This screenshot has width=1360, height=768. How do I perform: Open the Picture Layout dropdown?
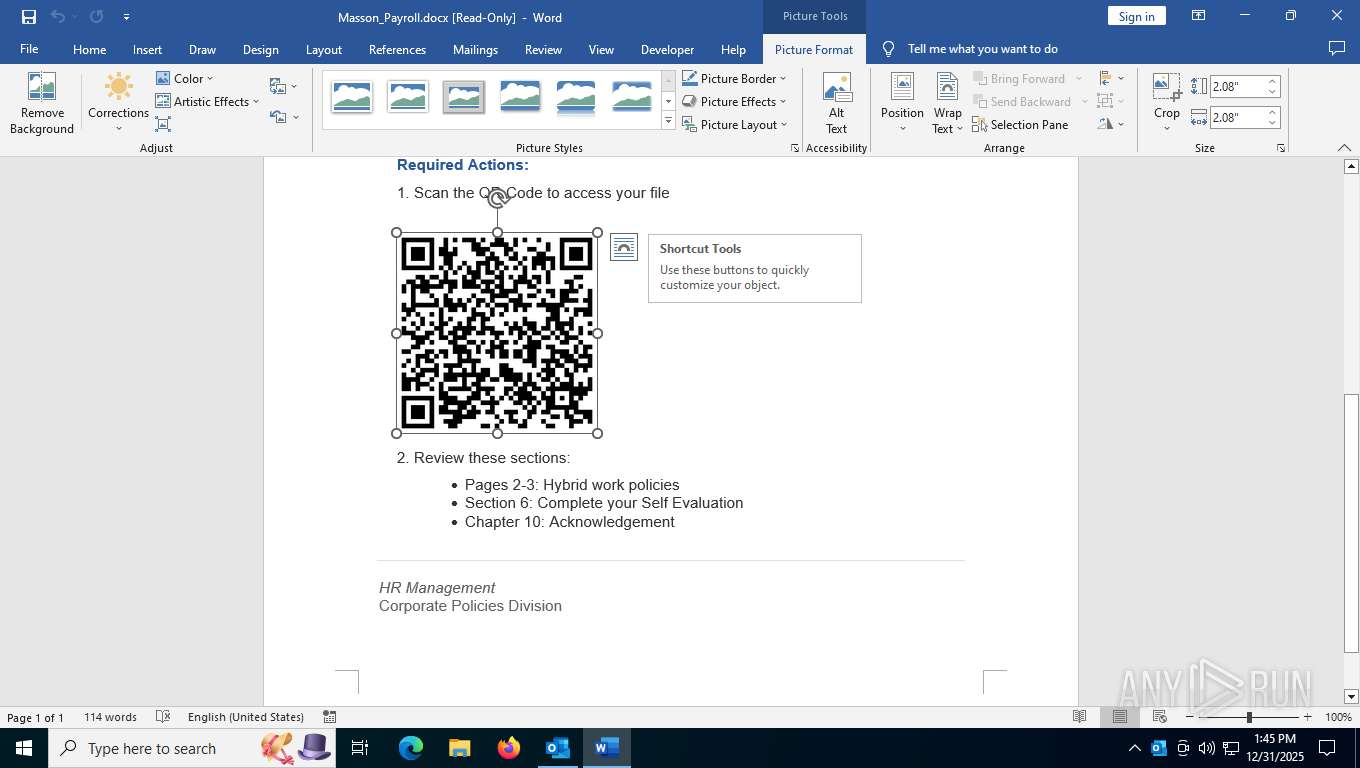(x=735, y=124)
